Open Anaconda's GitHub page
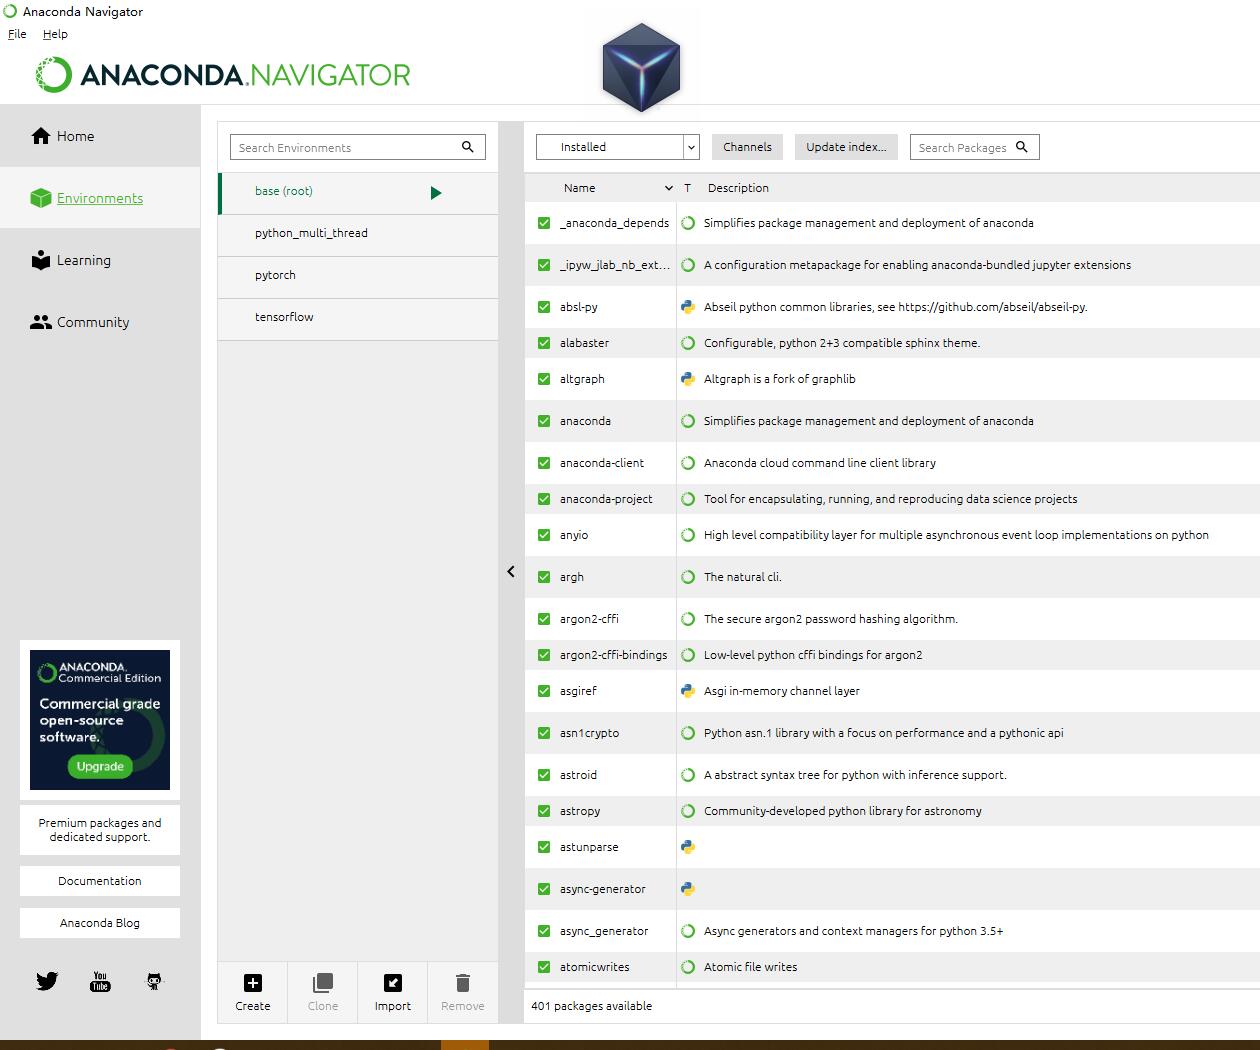This screenshot has width=1260, height=1050. pyautogui.click(x=154, y=981)
